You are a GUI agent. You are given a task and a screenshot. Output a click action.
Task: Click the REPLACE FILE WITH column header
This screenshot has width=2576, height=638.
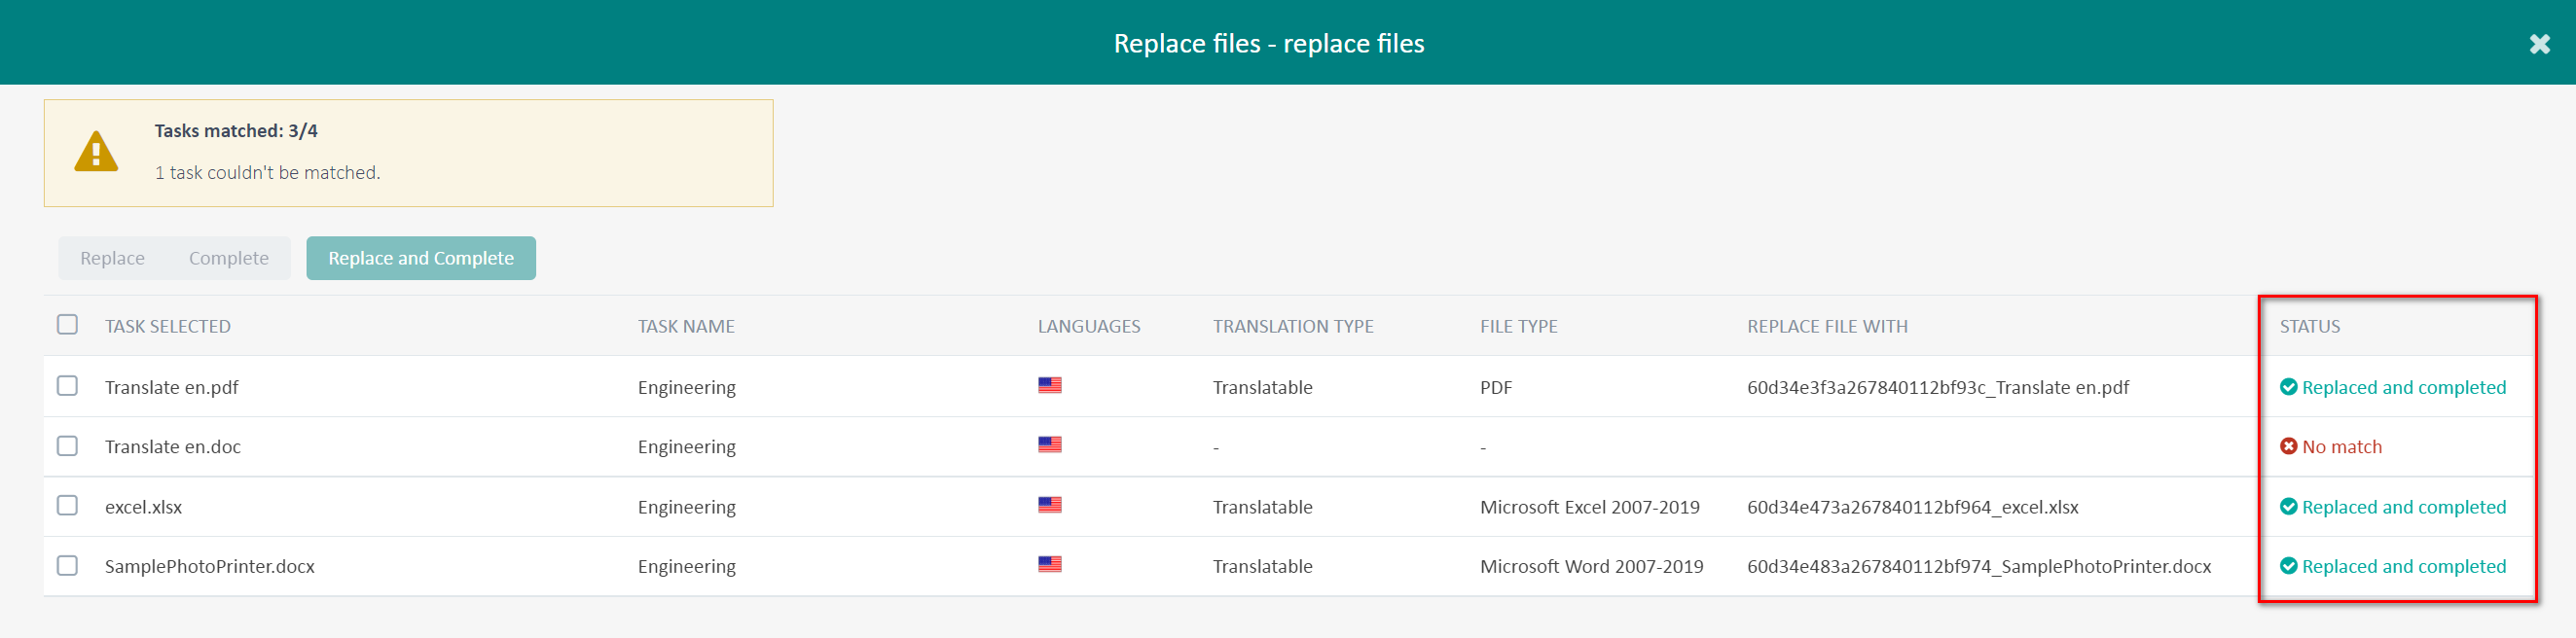click(1827, 327)
